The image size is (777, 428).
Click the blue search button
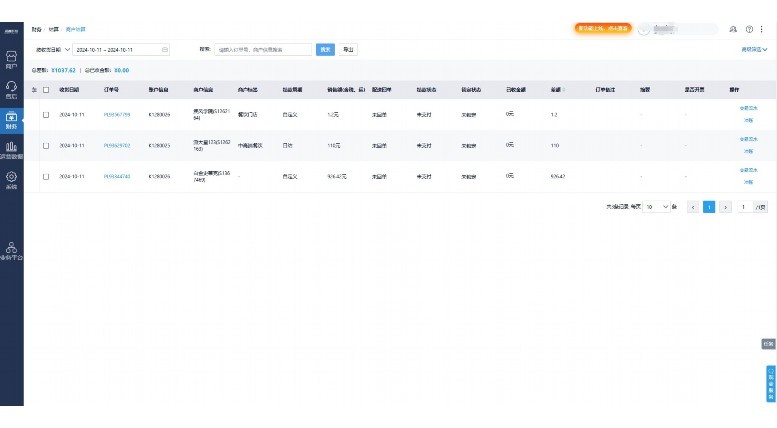click(325, 50)
